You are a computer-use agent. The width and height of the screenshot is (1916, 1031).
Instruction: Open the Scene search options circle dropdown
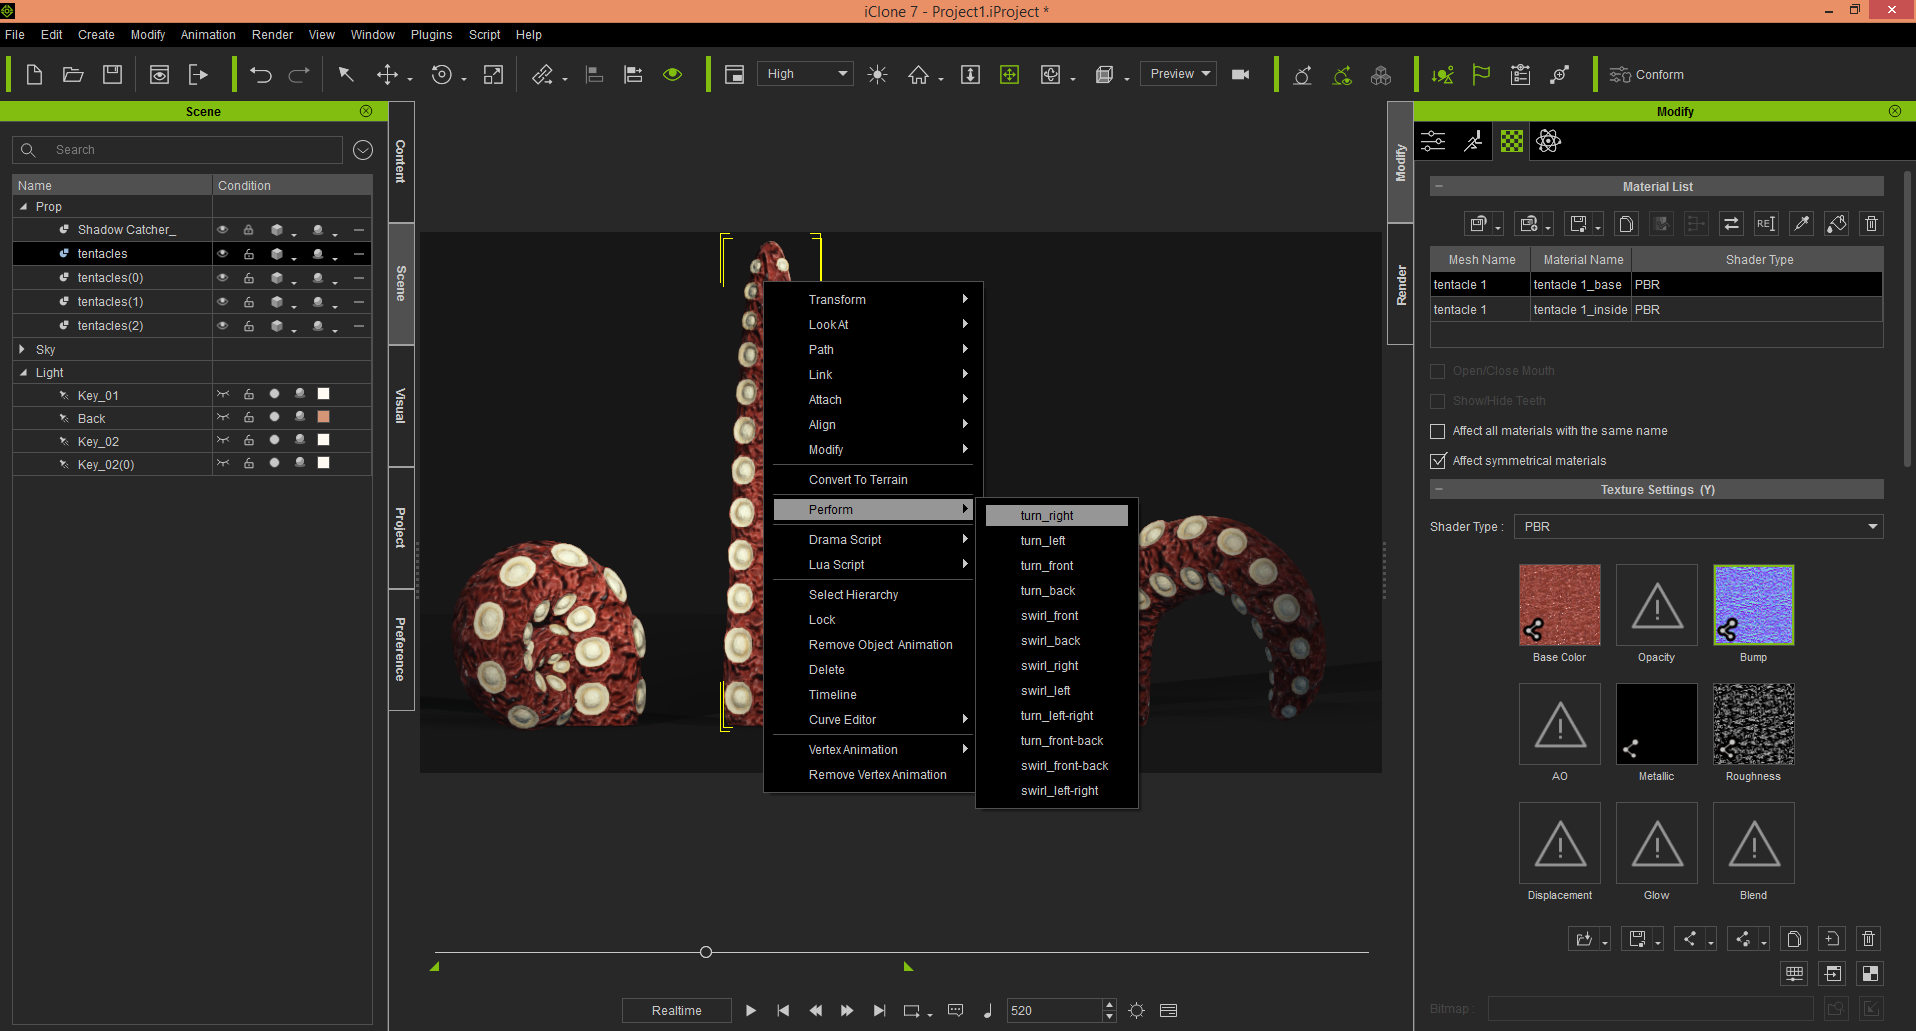363,150
